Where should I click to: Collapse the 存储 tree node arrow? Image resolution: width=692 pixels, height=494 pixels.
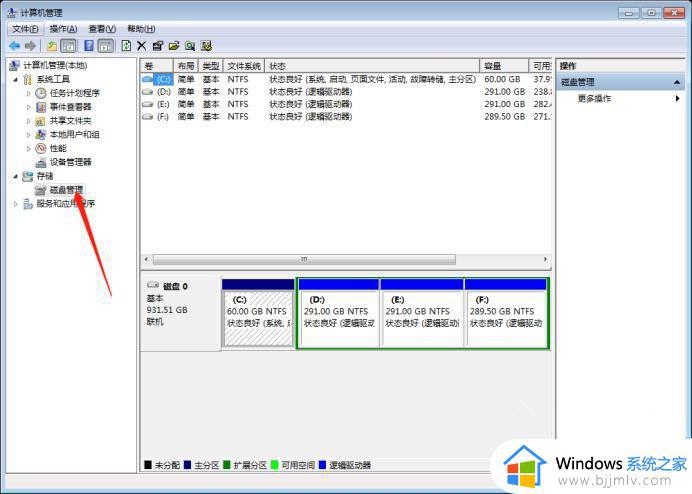tap(15, 176)
